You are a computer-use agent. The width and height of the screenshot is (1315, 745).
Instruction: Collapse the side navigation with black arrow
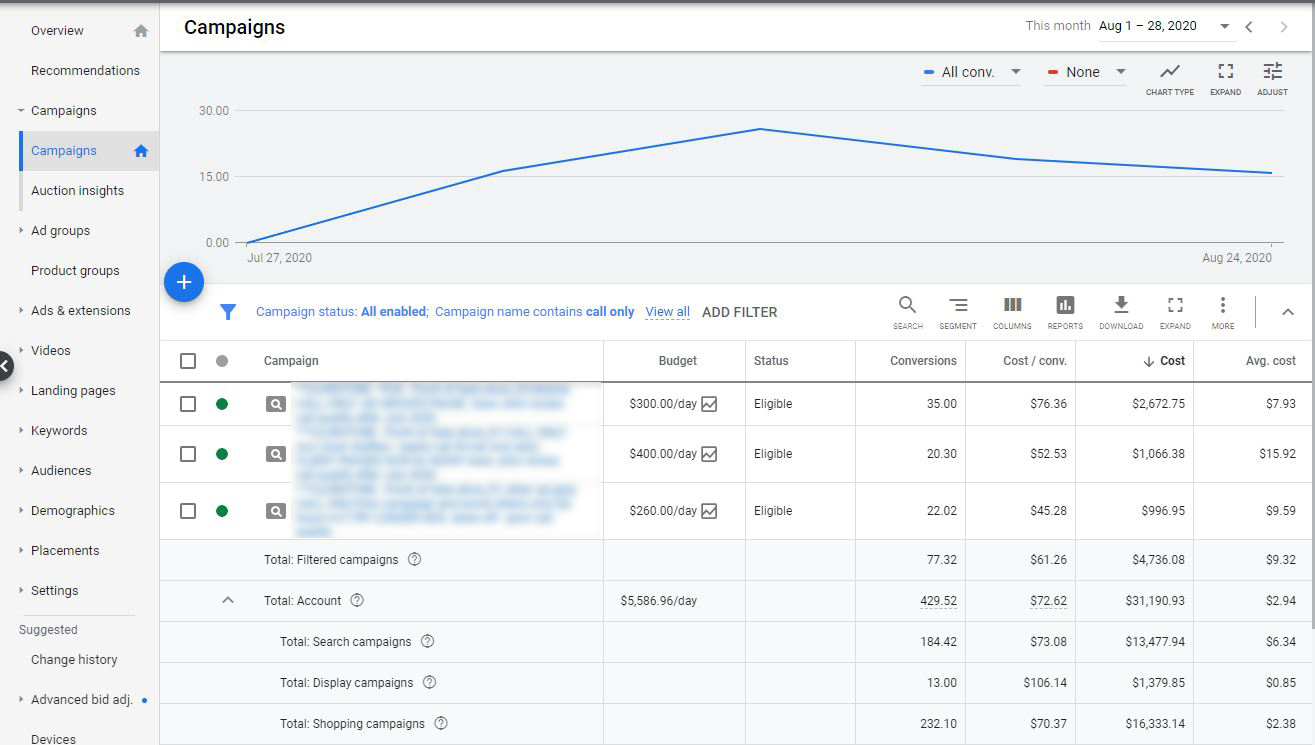coord(4,365)
